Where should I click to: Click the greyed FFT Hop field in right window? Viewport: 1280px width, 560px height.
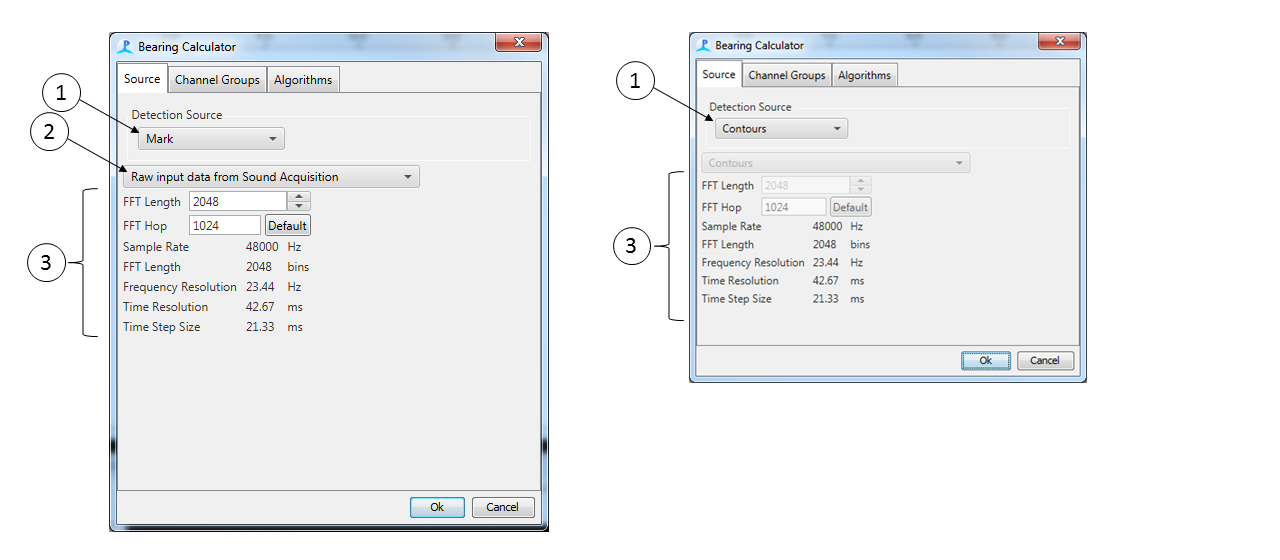[x=794, y=207]
